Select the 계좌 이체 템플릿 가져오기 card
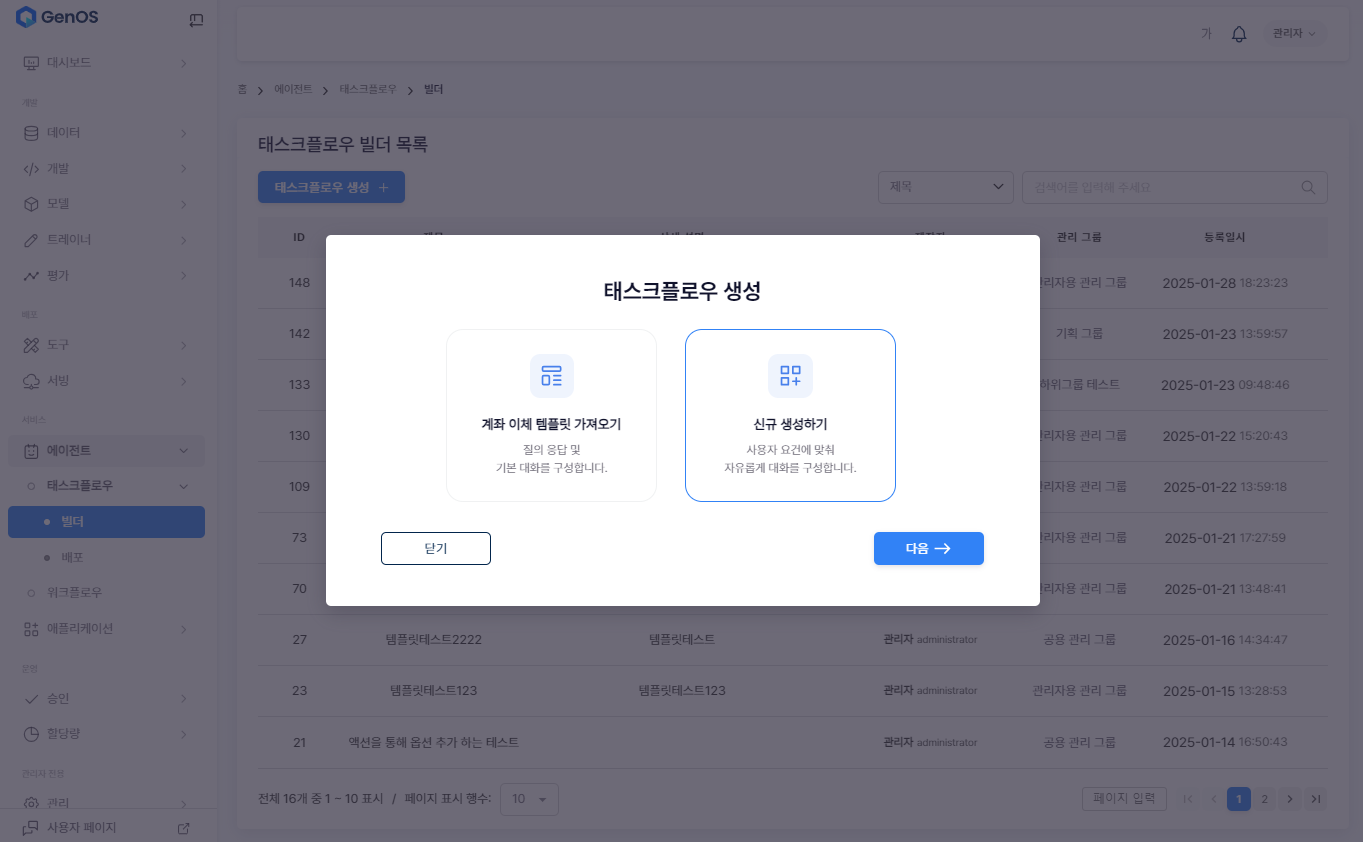 (x=551, y=415)
